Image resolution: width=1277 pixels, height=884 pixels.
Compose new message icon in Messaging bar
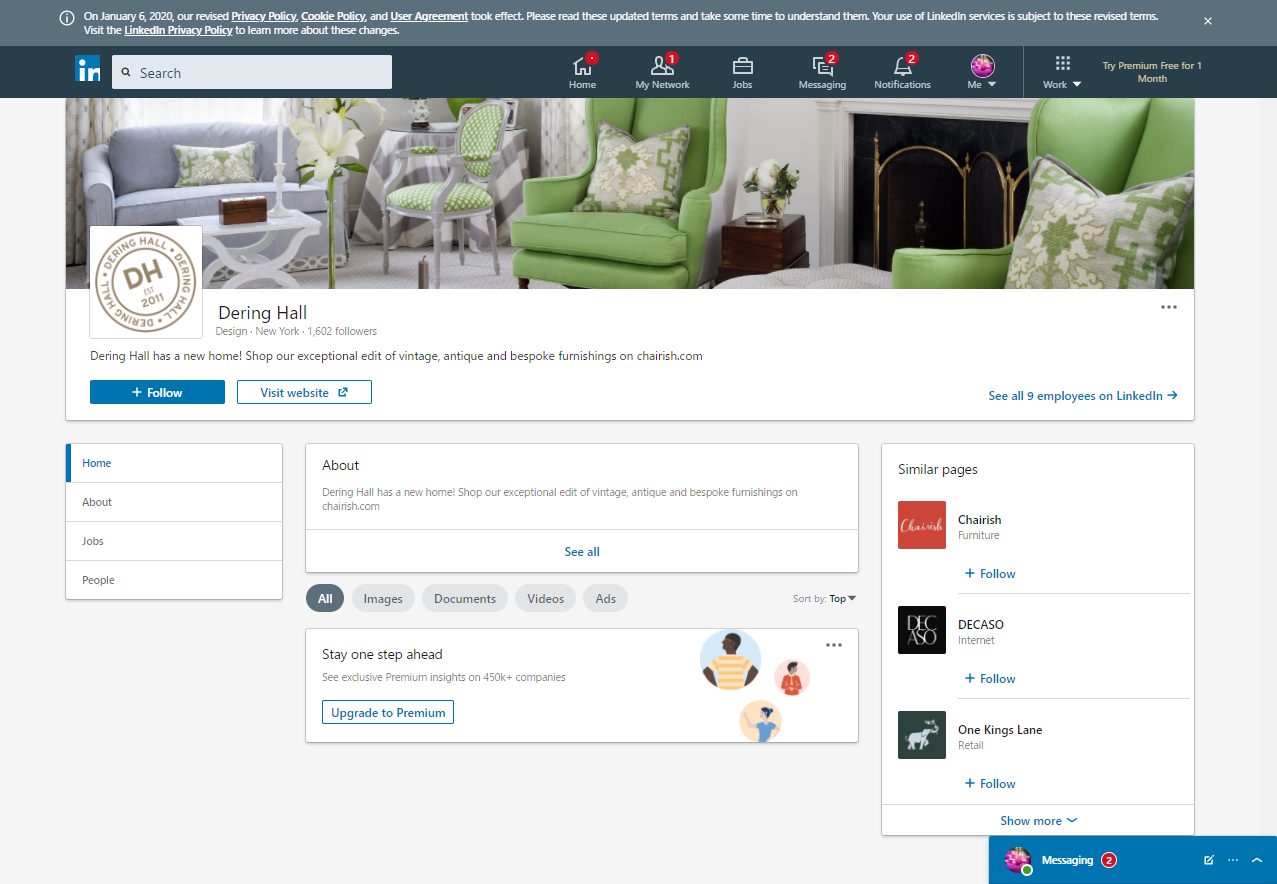coord(1208,860)
